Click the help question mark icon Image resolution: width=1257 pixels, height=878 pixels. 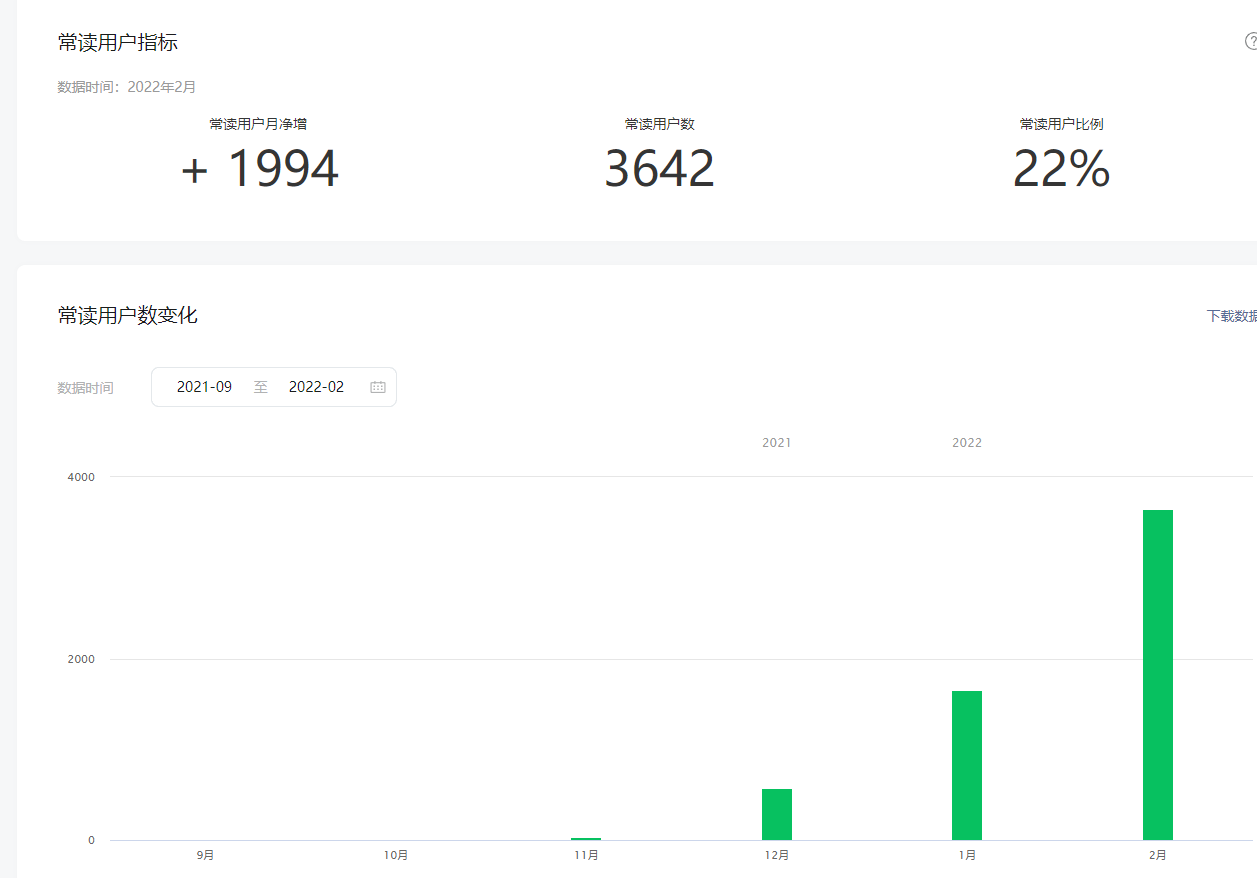[1250, 42]
